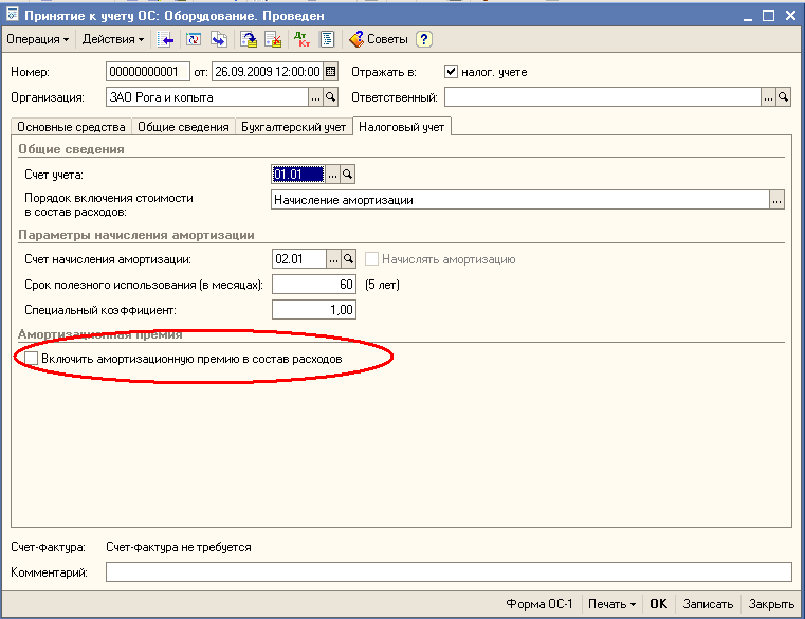Click the question mark help icon
Screen dimensions: 805x619
click(x=424, y=40)
